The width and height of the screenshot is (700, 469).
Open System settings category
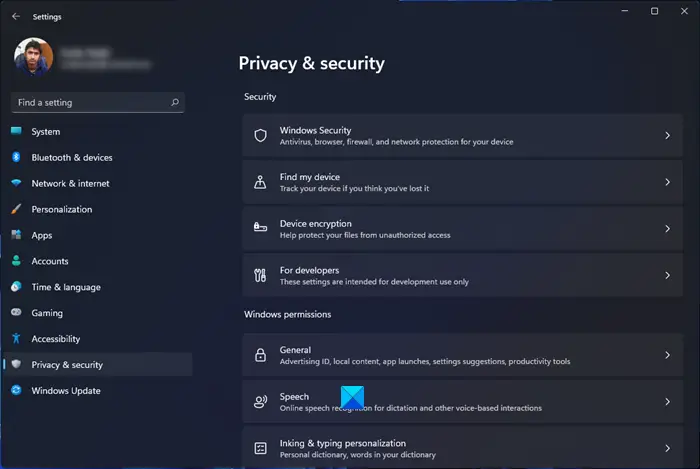click(x=97, y=132)
